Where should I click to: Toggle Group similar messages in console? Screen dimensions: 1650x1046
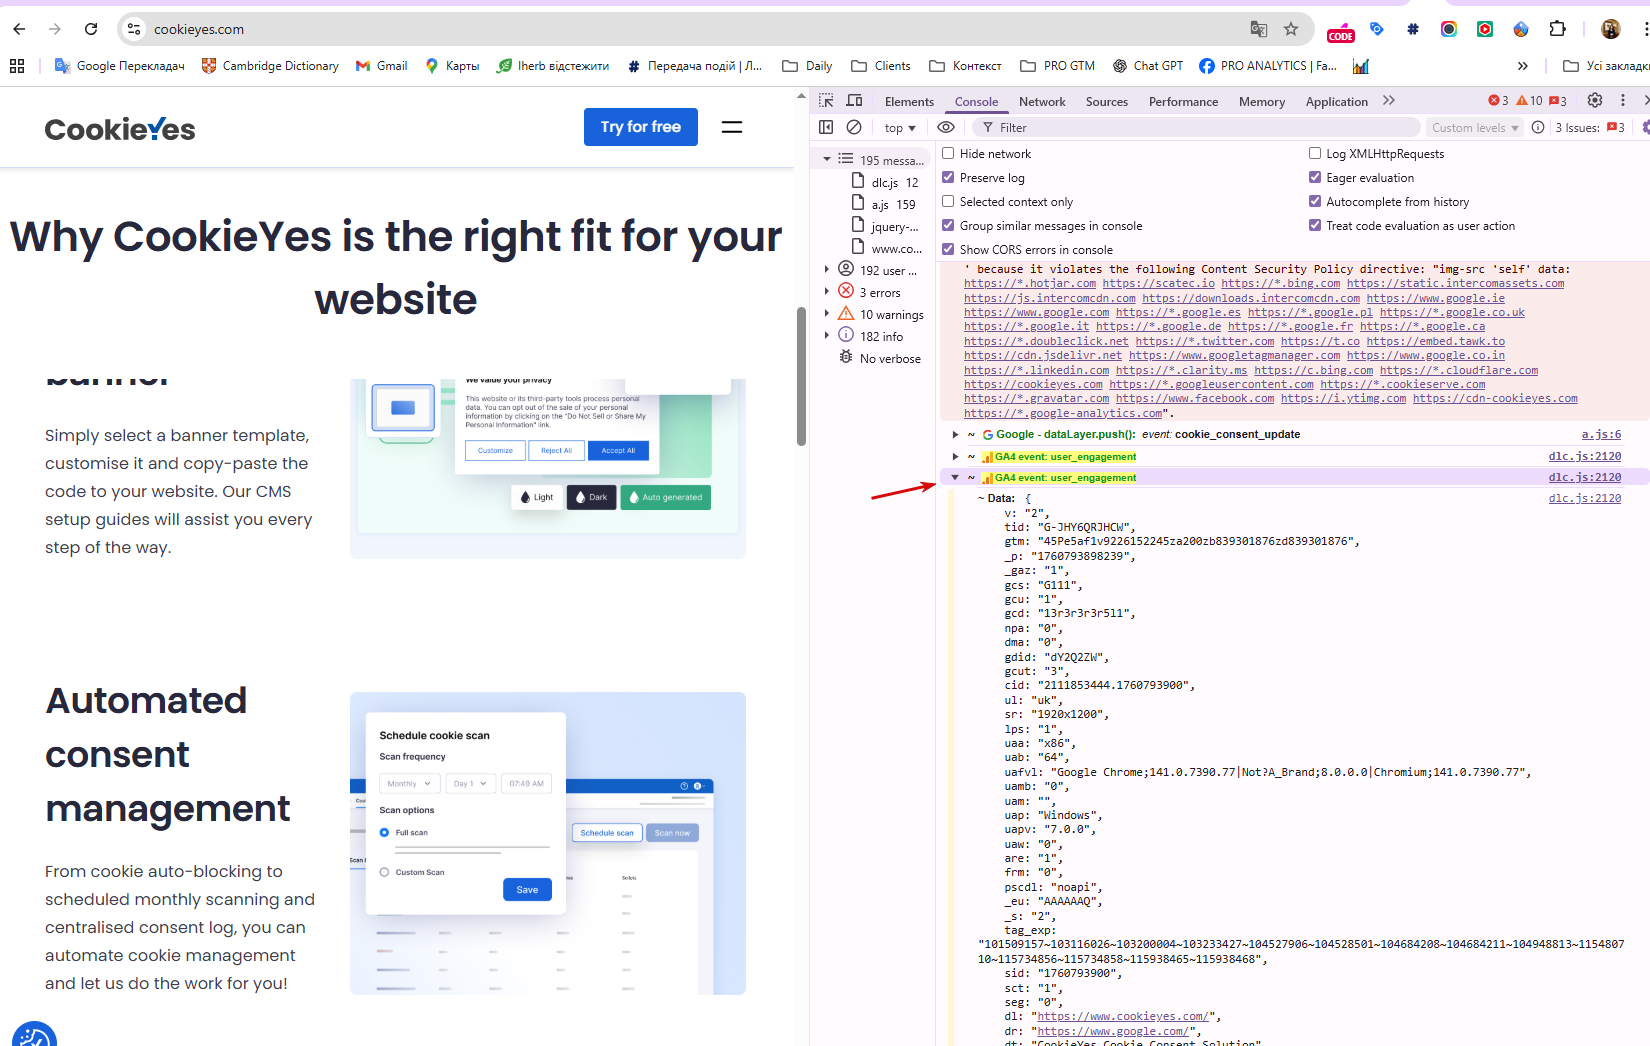(948, 225)
